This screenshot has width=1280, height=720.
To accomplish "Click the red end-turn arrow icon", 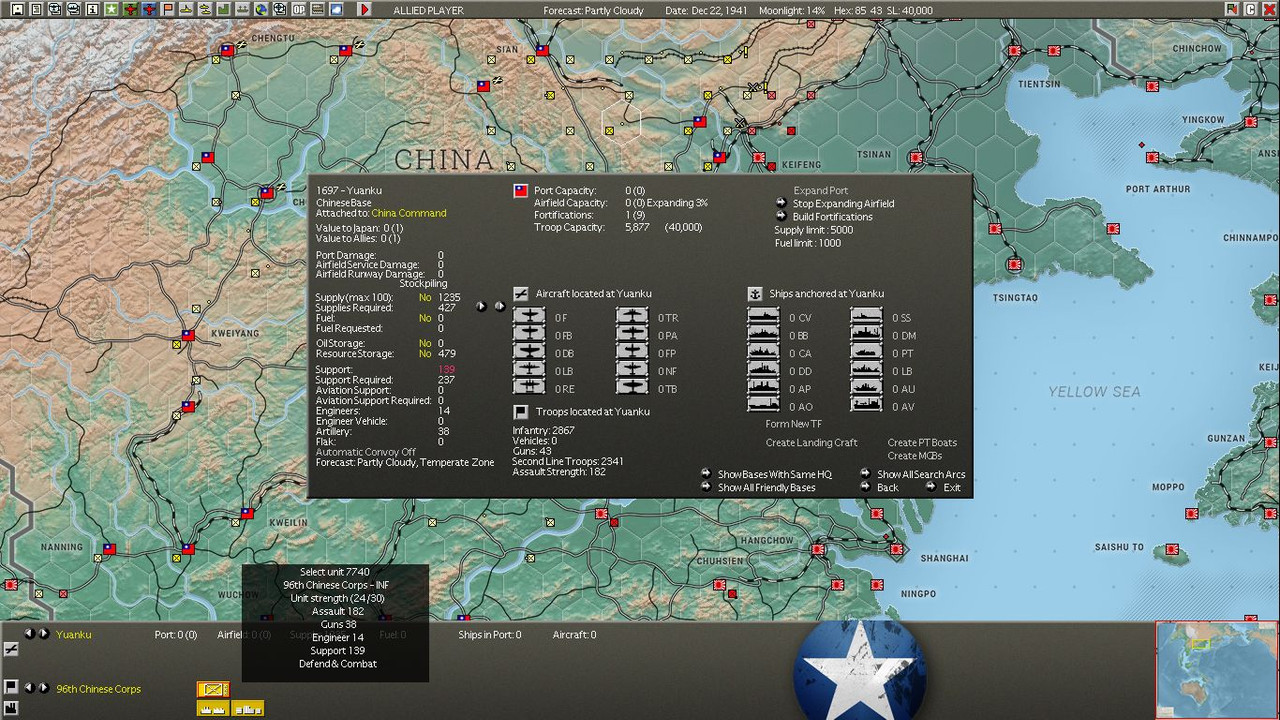I will tap(364, 9).
